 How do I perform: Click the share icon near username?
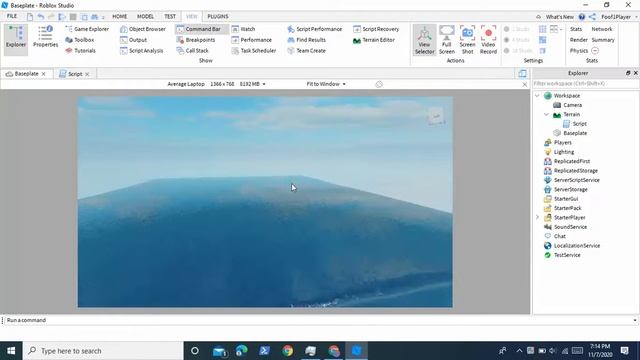click(x=592, y=17)
